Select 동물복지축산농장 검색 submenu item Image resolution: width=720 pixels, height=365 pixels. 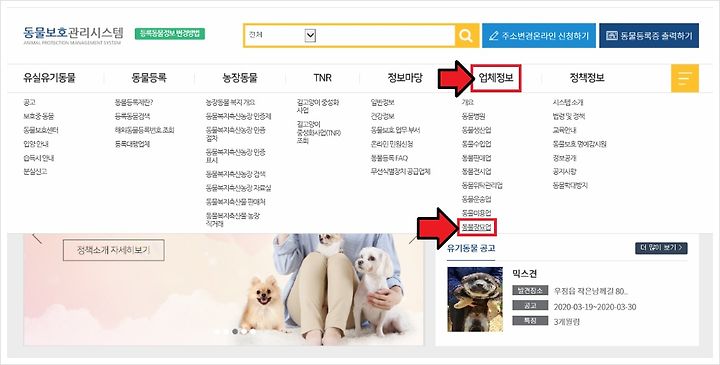coord(236,174)
